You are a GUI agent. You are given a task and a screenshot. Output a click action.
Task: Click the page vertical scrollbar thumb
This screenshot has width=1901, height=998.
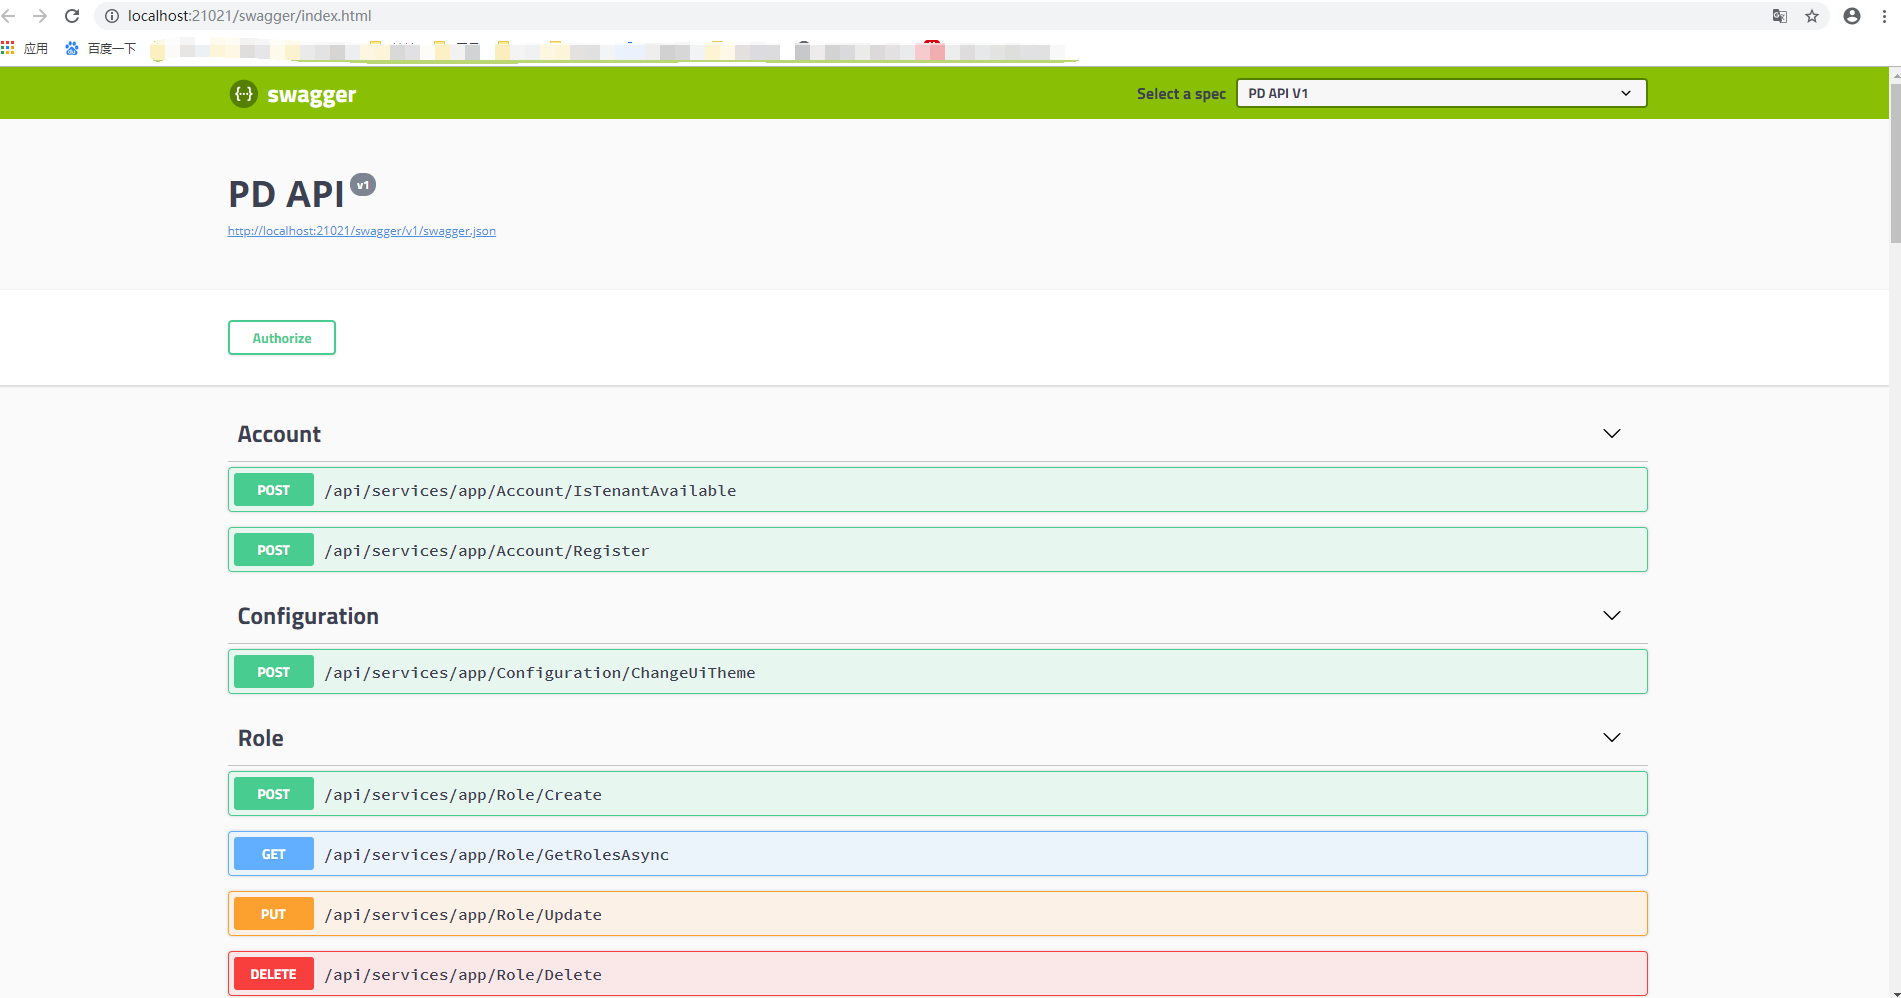[1895, 162]
